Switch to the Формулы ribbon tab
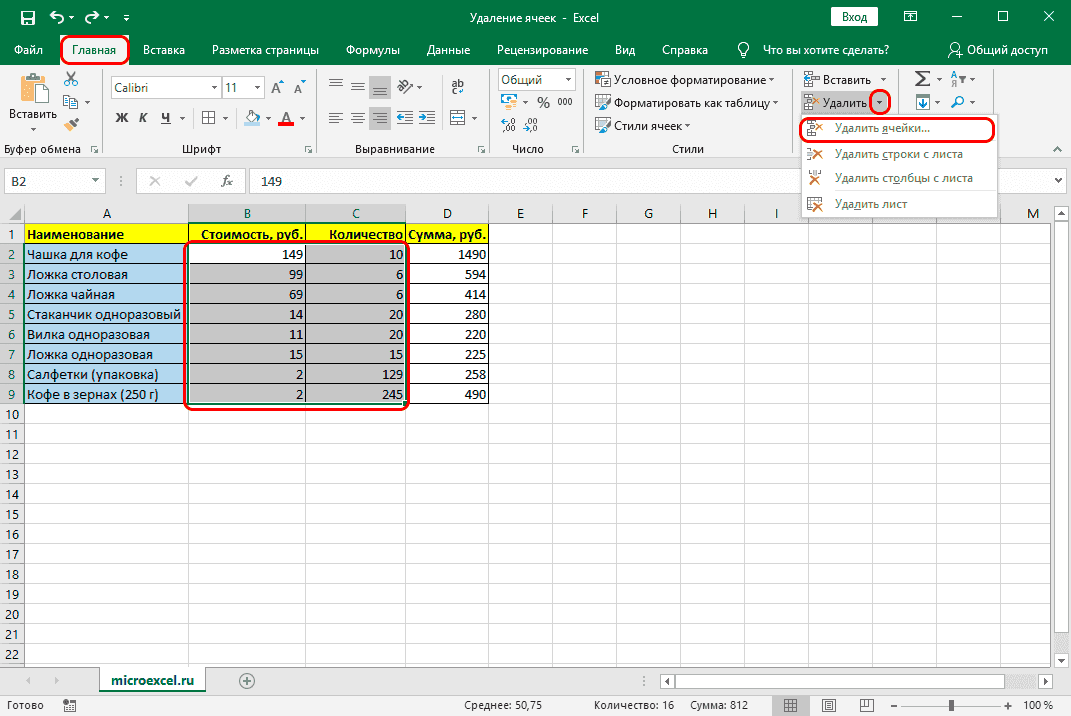Image resolution: width=1071 pixels, height=716 pixels. click(373, 50)
